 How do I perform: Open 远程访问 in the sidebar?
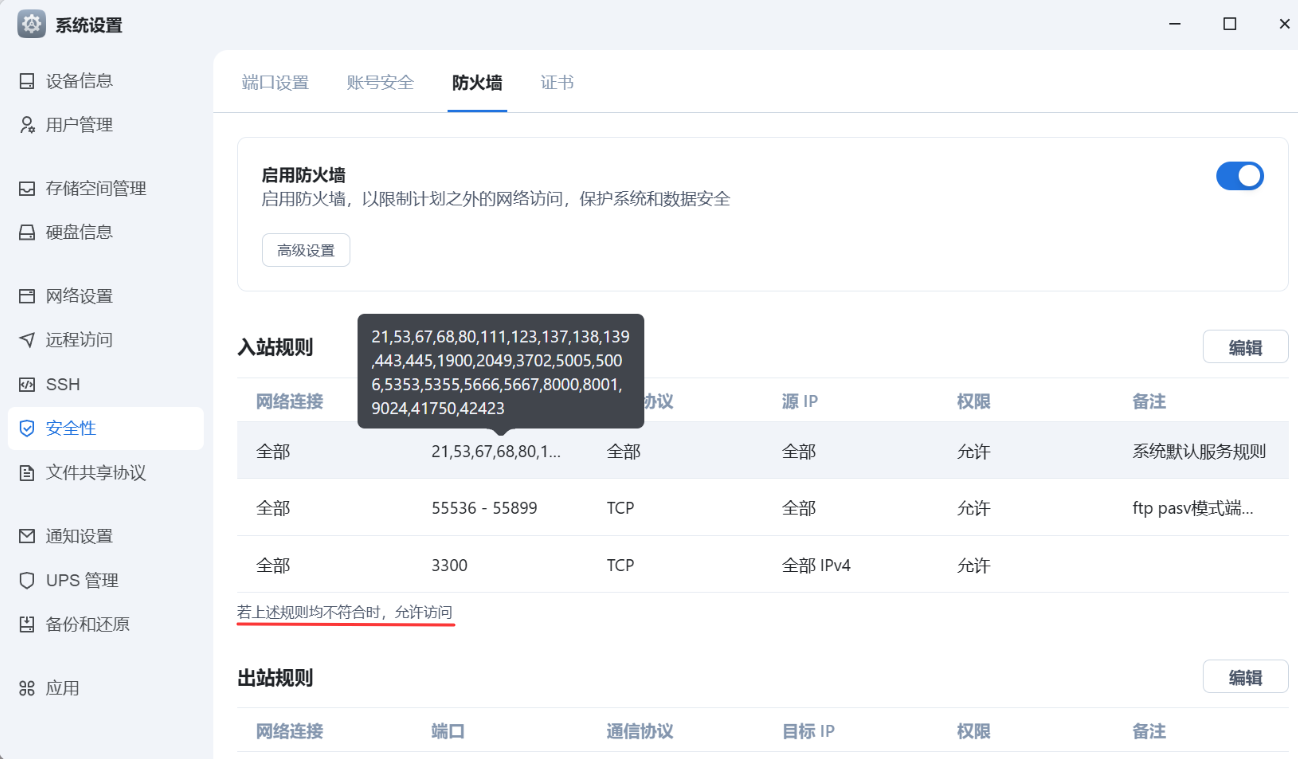pos(105,340)
